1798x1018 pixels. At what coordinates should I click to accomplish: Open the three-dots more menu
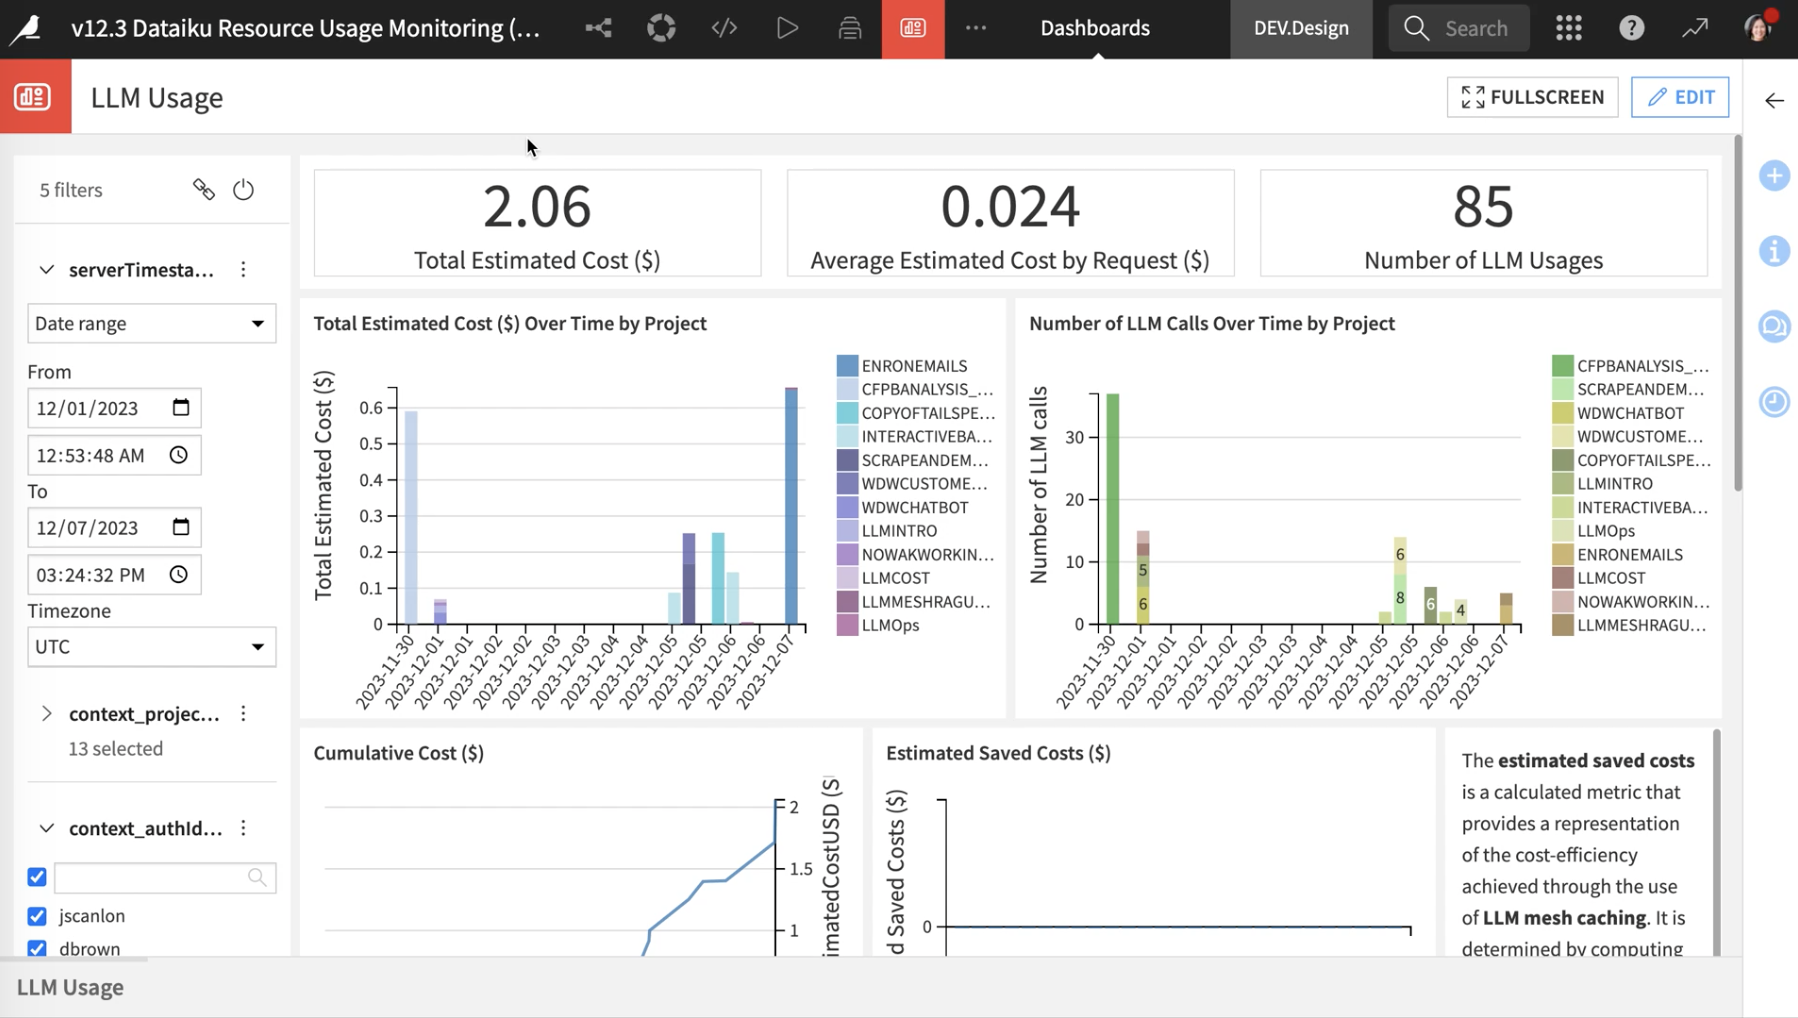coord(976,28)
